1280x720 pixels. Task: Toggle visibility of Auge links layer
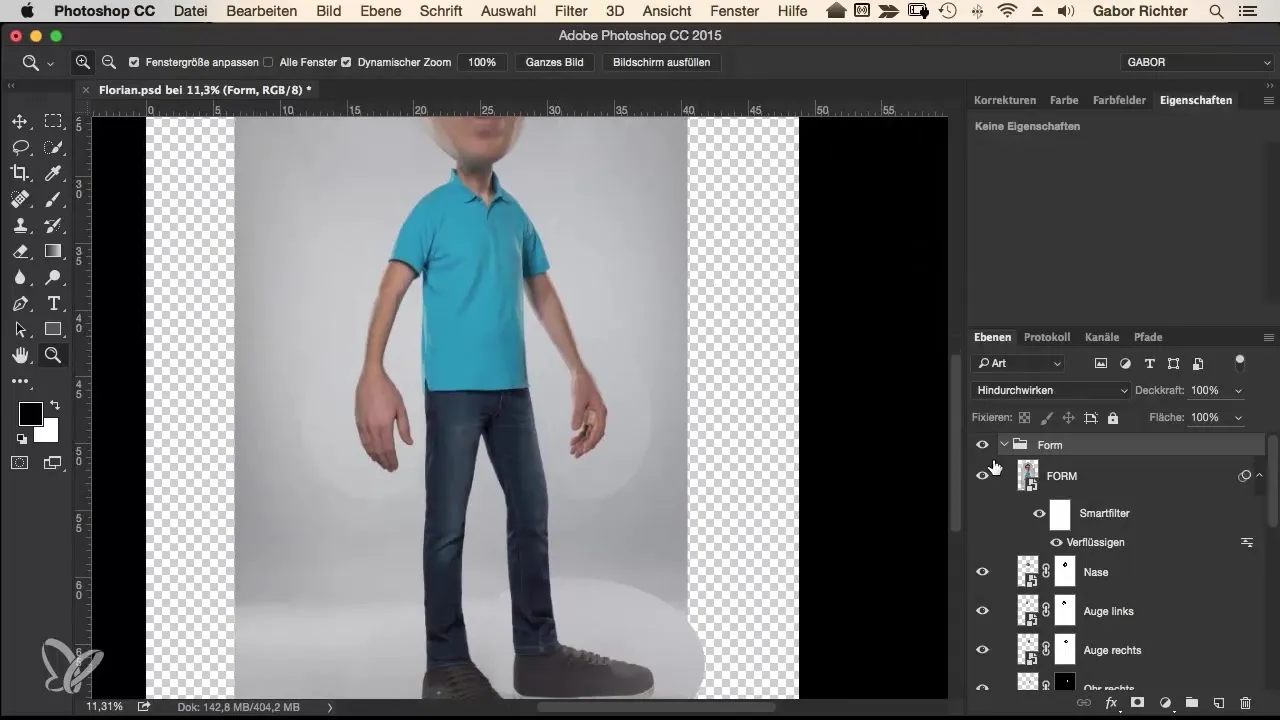coord(982,611)
